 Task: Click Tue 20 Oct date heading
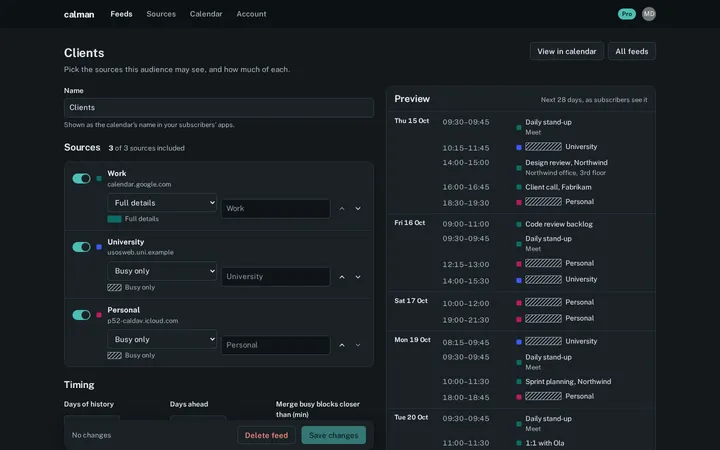[x=411, y=417]
